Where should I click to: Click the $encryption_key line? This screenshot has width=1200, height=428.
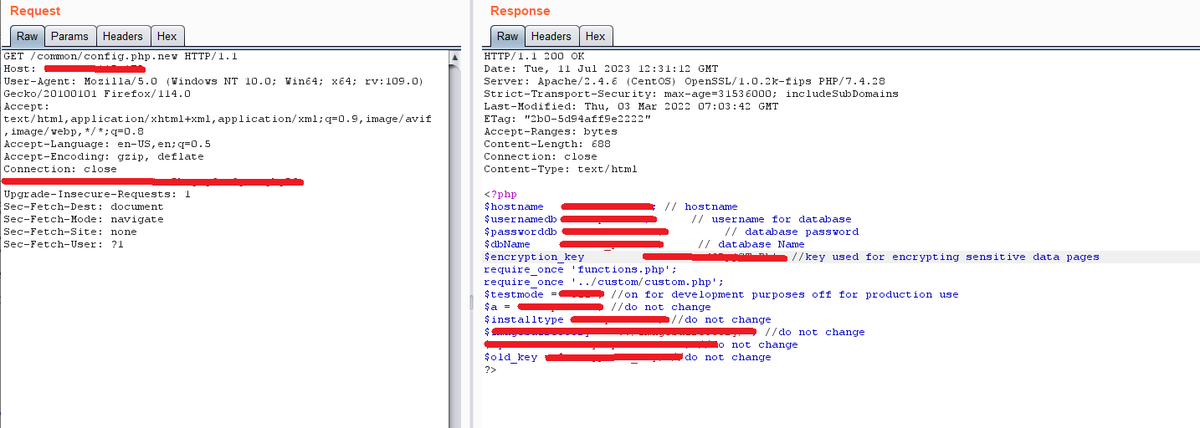pyautogui.click(x=791, y=257)
